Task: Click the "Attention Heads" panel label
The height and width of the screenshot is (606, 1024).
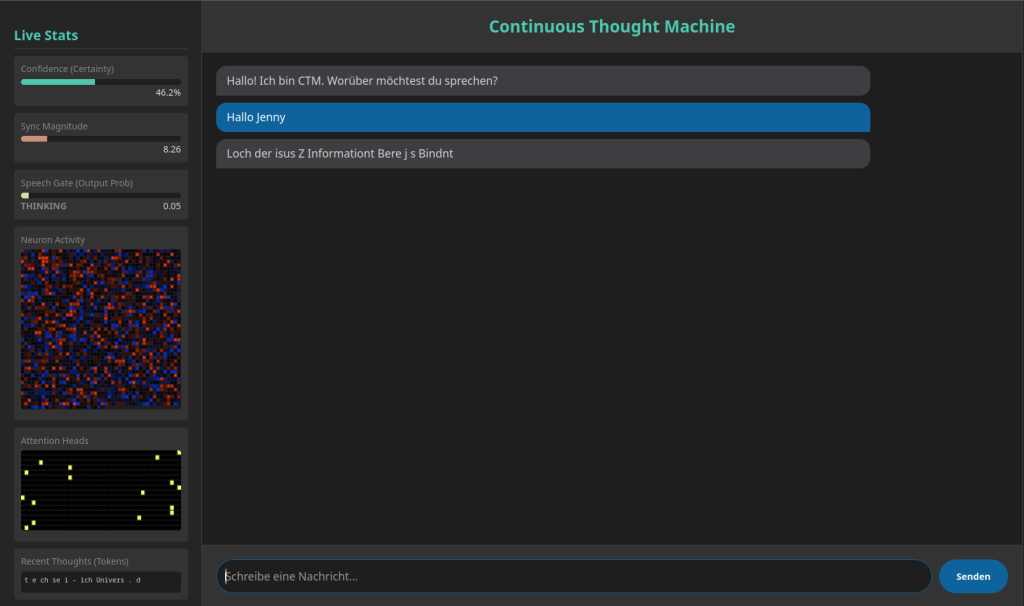Action: pos(55,441)
